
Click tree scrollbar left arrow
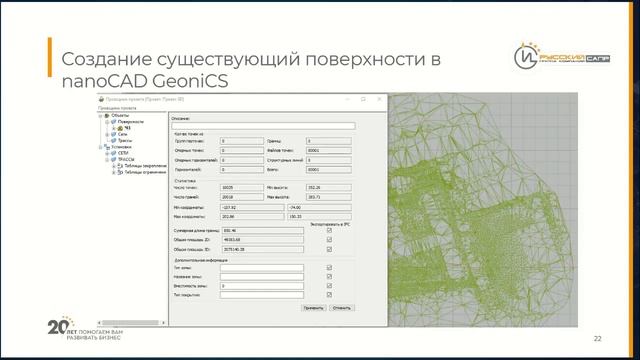[99, 323]
